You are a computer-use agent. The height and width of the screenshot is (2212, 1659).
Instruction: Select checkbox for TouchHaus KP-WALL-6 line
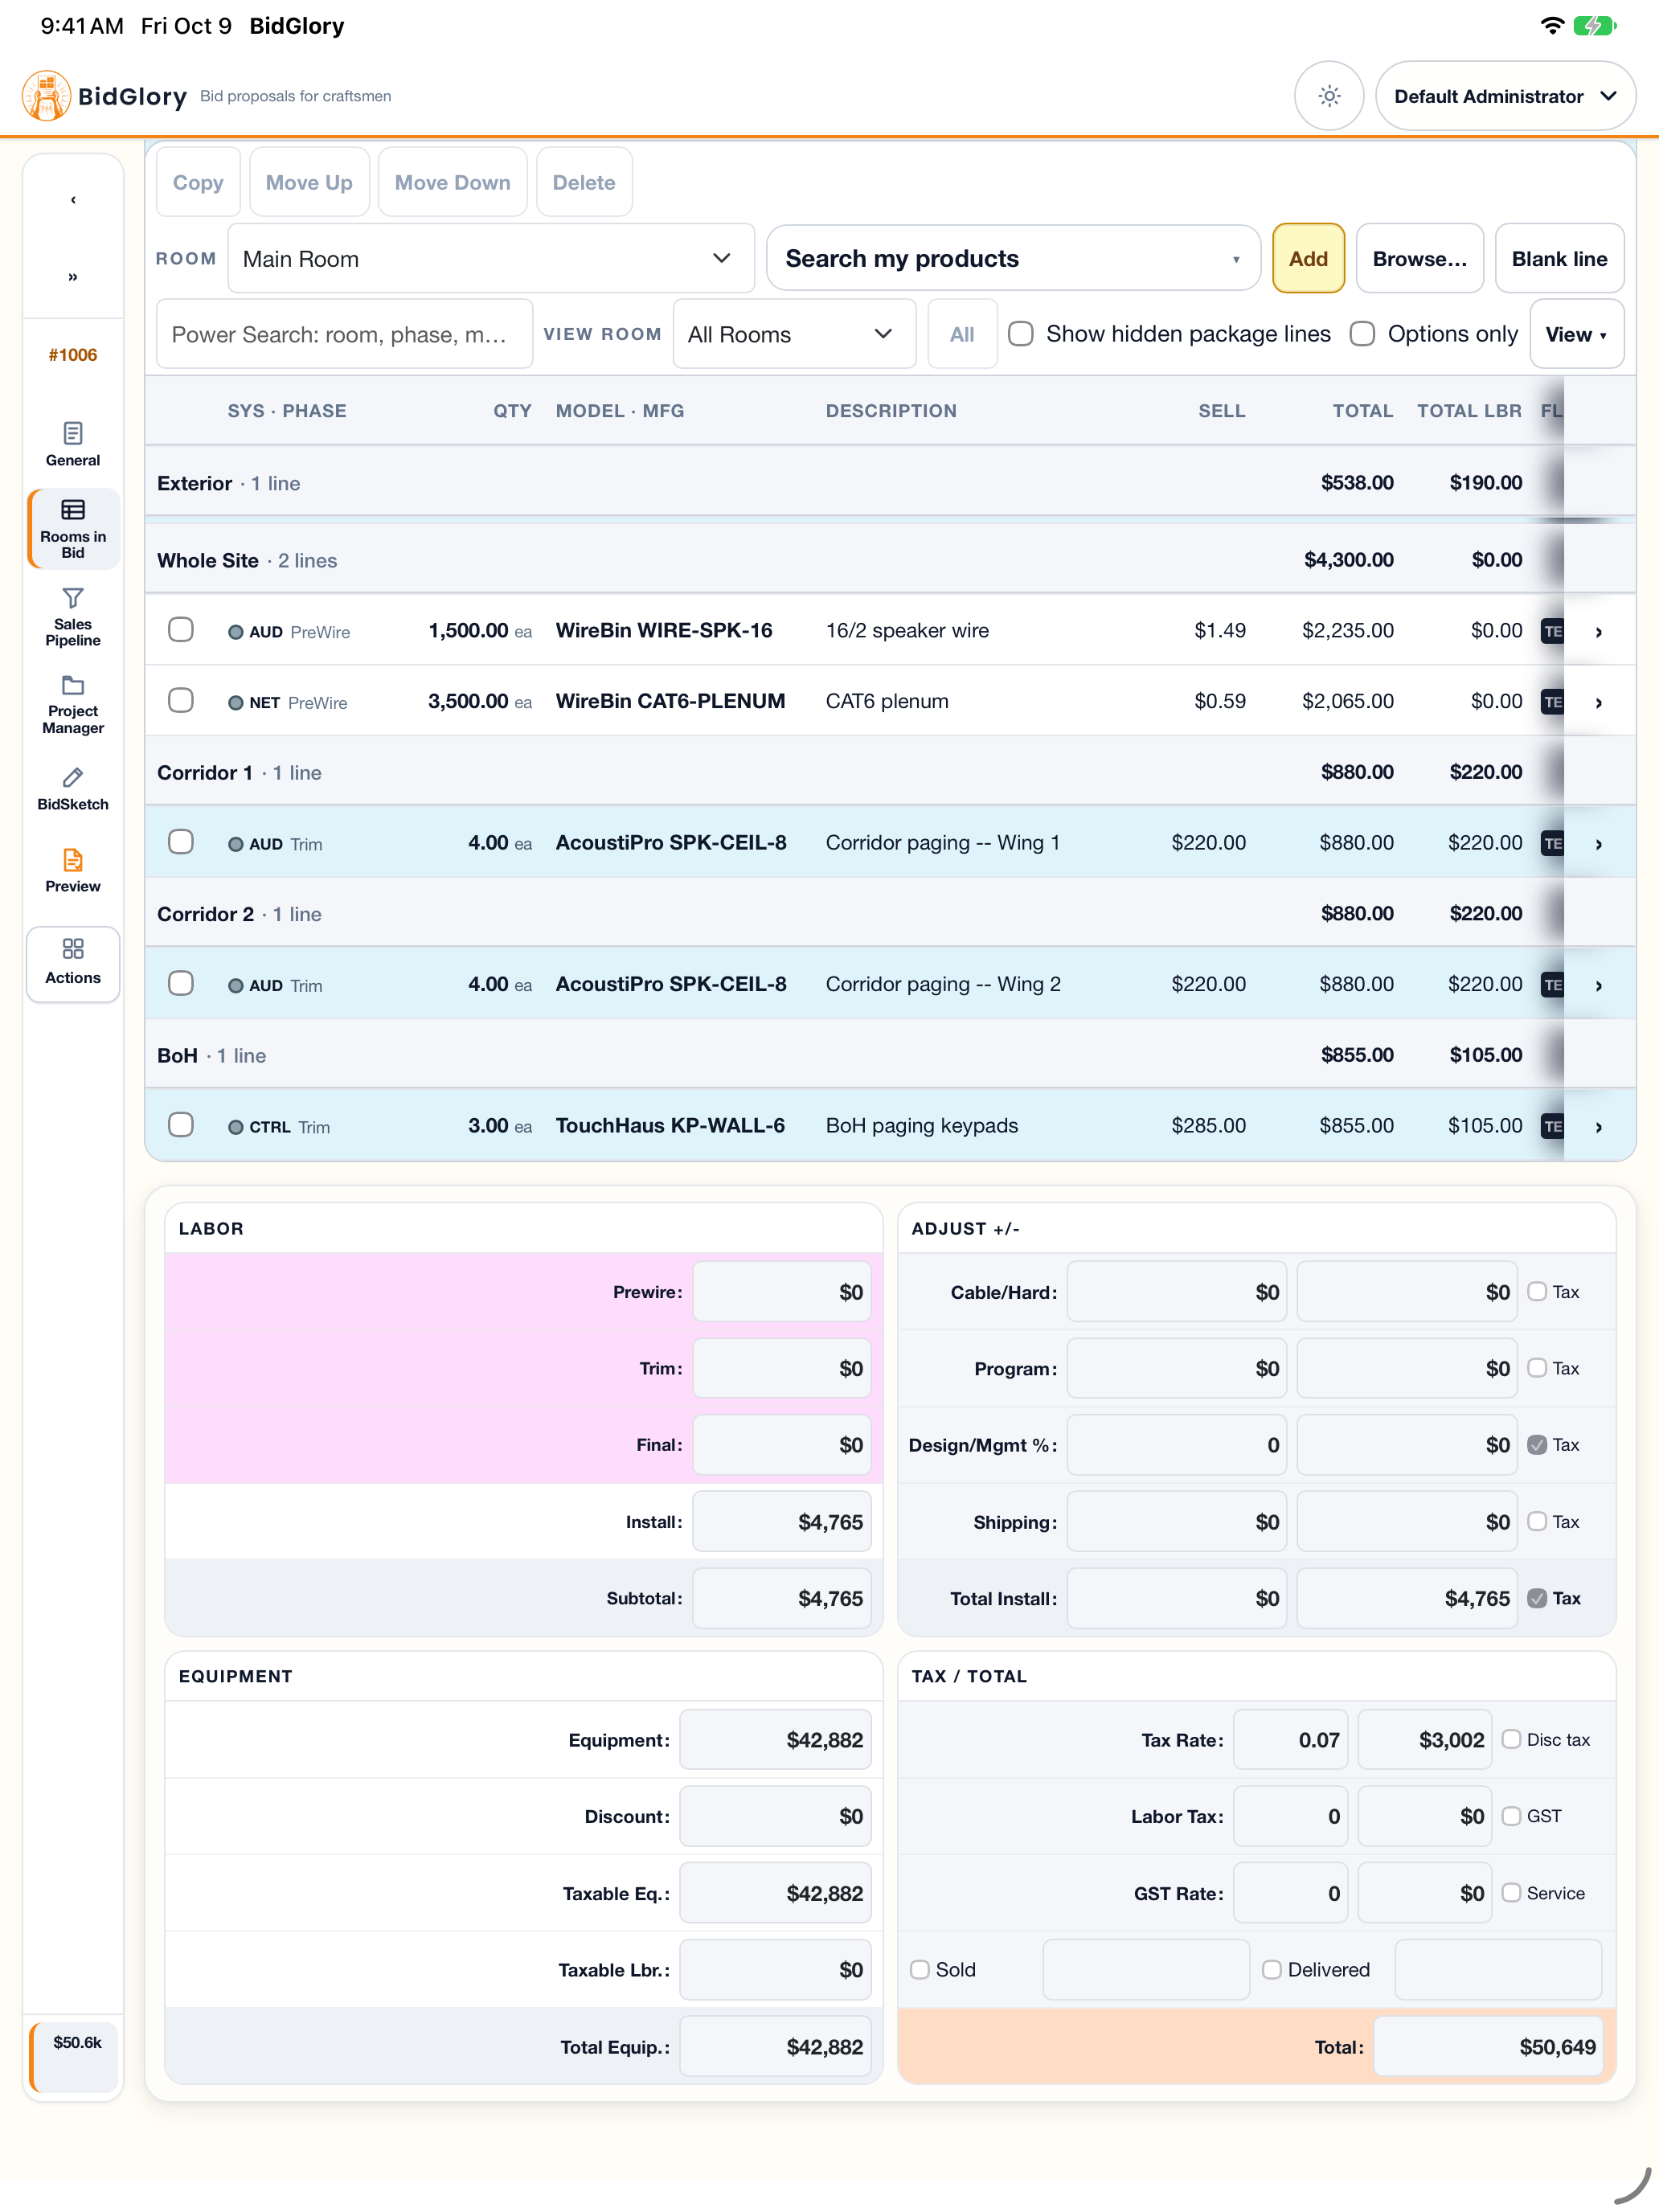(181, 1125)
